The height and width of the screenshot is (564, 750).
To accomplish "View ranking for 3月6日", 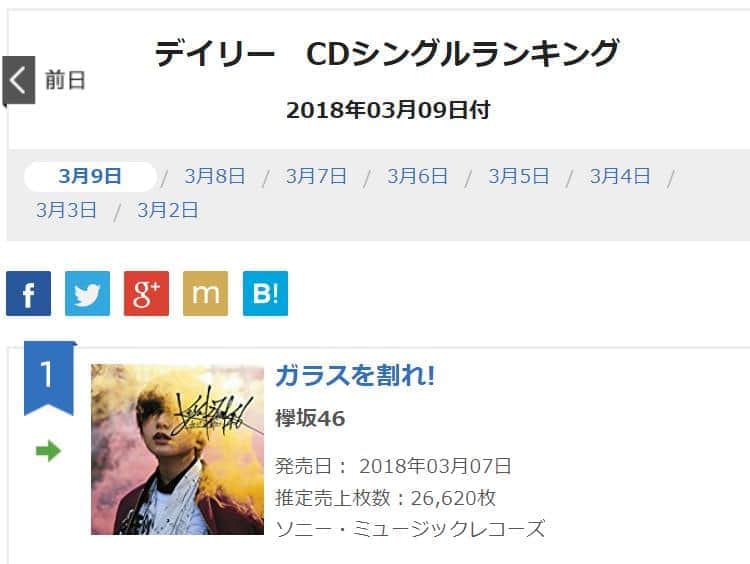I will click(x=418, y=177).
